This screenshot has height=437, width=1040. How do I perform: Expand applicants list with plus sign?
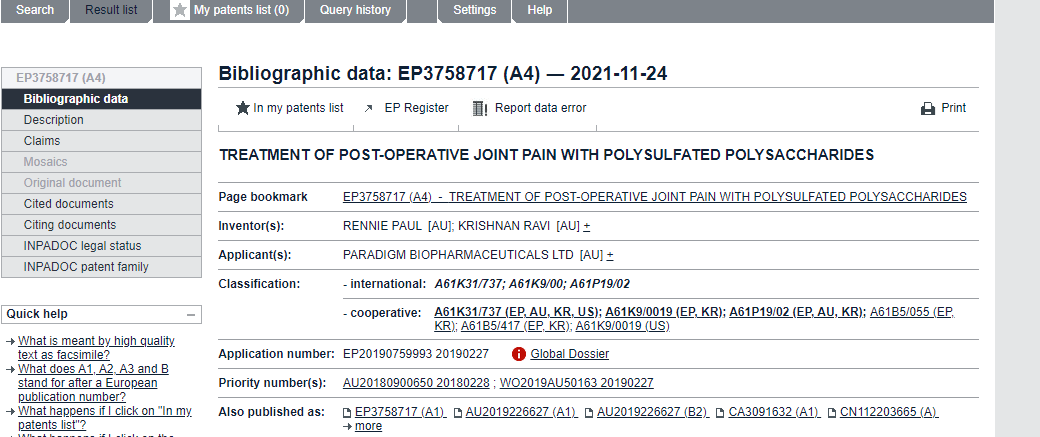click(610, 255)
